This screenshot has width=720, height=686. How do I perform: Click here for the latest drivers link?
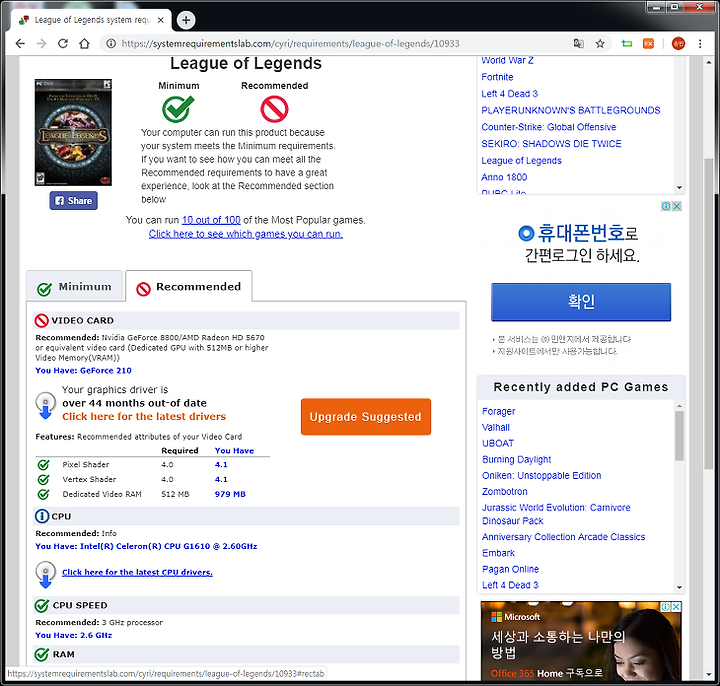click(144, 416)
